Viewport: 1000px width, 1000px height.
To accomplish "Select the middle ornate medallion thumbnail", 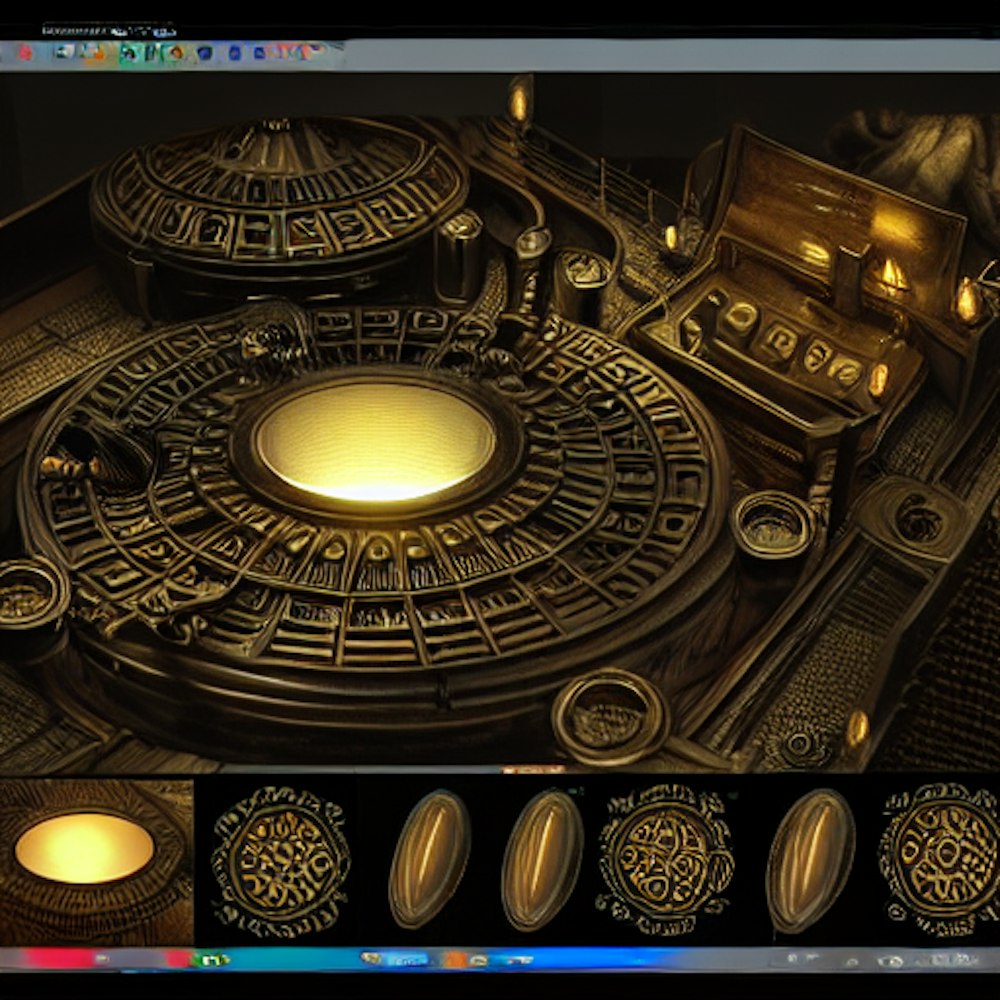I will pos(665,860).
